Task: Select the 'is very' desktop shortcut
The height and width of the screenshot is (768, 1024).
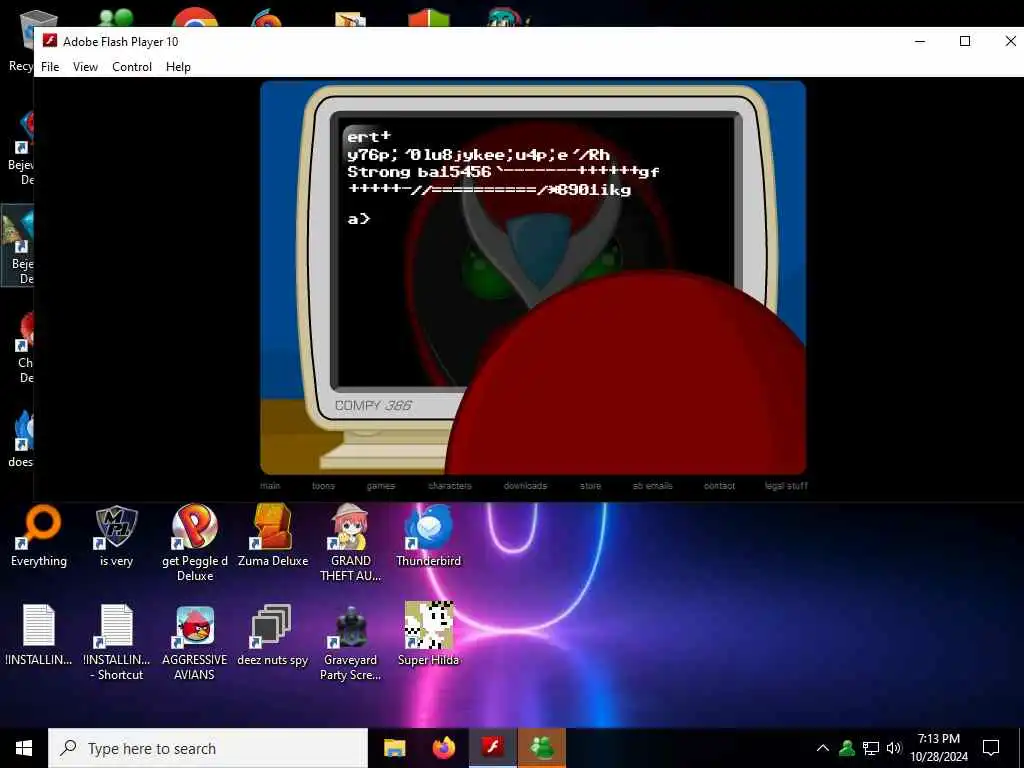Action: coord(116,536)
